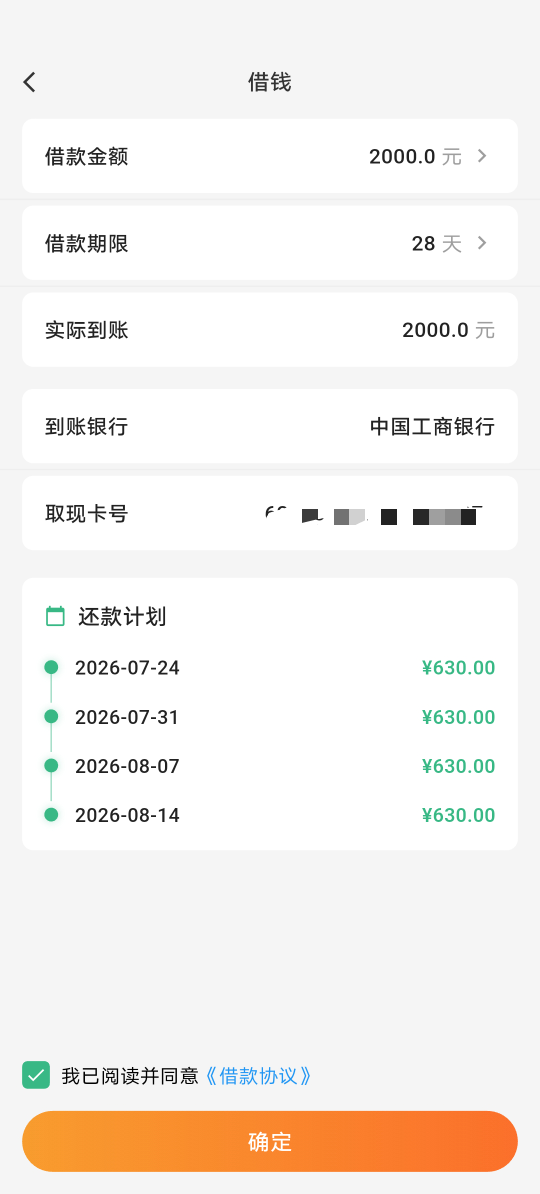540x1194 pixels.
Task: Select the green dot for 2026-07-31
Action: click(x=51, y=717)
